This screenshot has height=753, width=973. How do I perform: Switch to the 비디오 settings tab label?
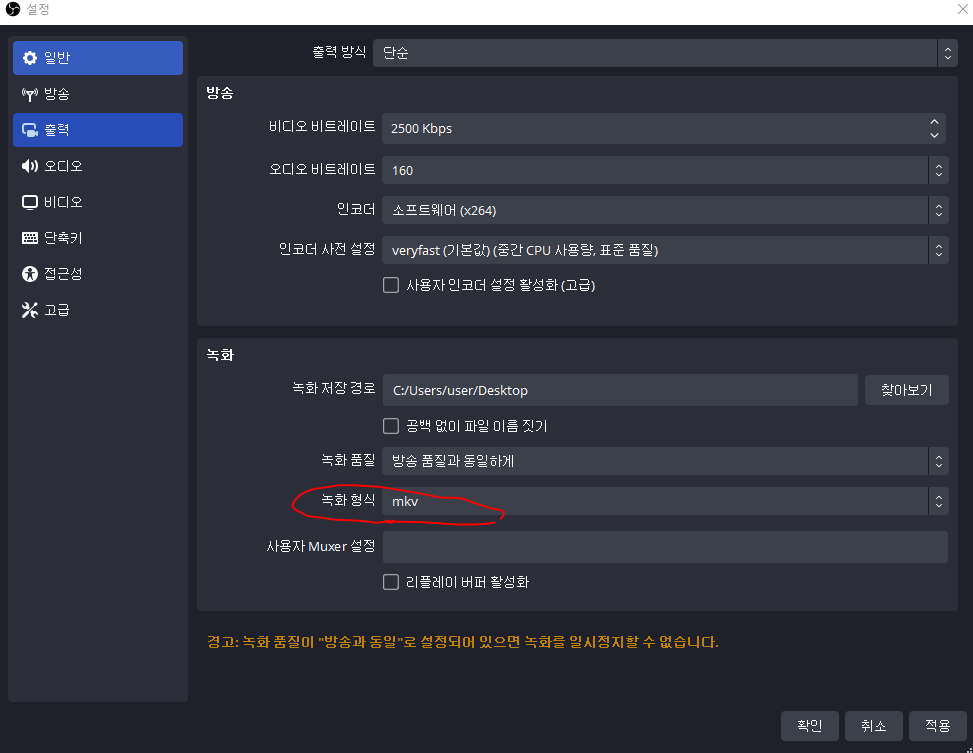tap(63, 202)
